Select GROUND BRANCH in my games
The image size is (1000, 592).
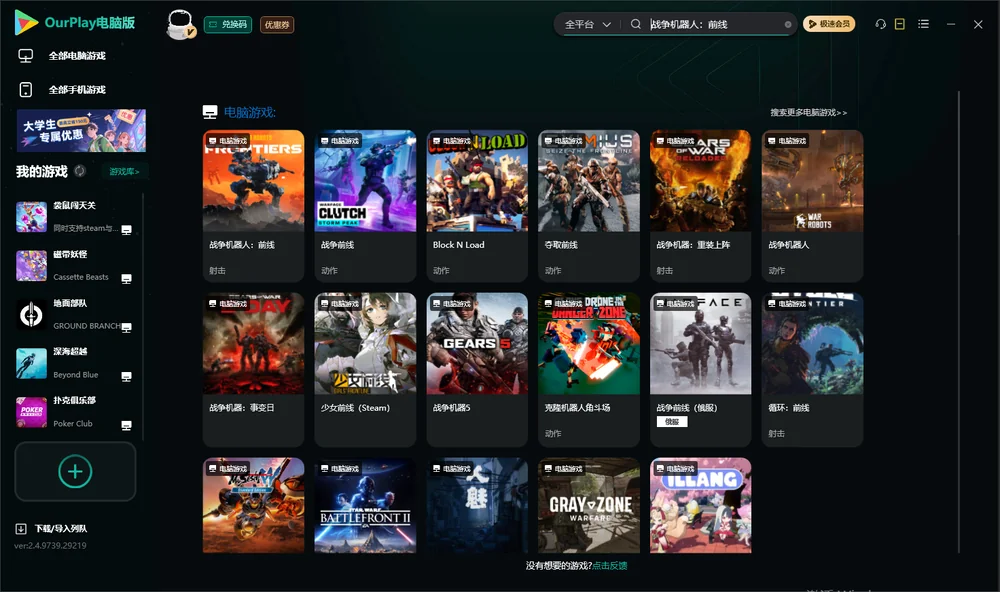75,314
